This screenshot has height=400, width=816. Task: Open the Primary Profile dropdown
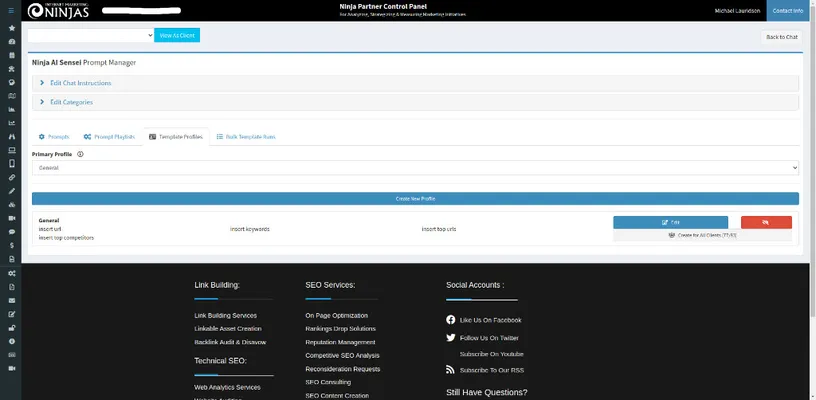pyautogui.click(x=415, y=169)
